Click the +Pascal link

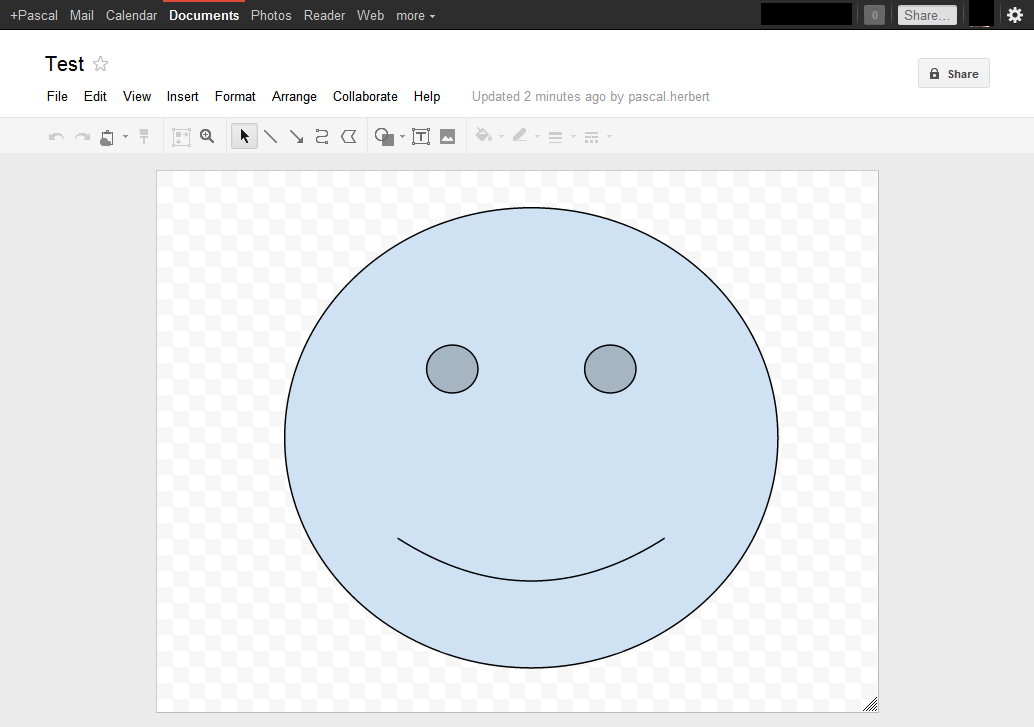coord(34,15)
